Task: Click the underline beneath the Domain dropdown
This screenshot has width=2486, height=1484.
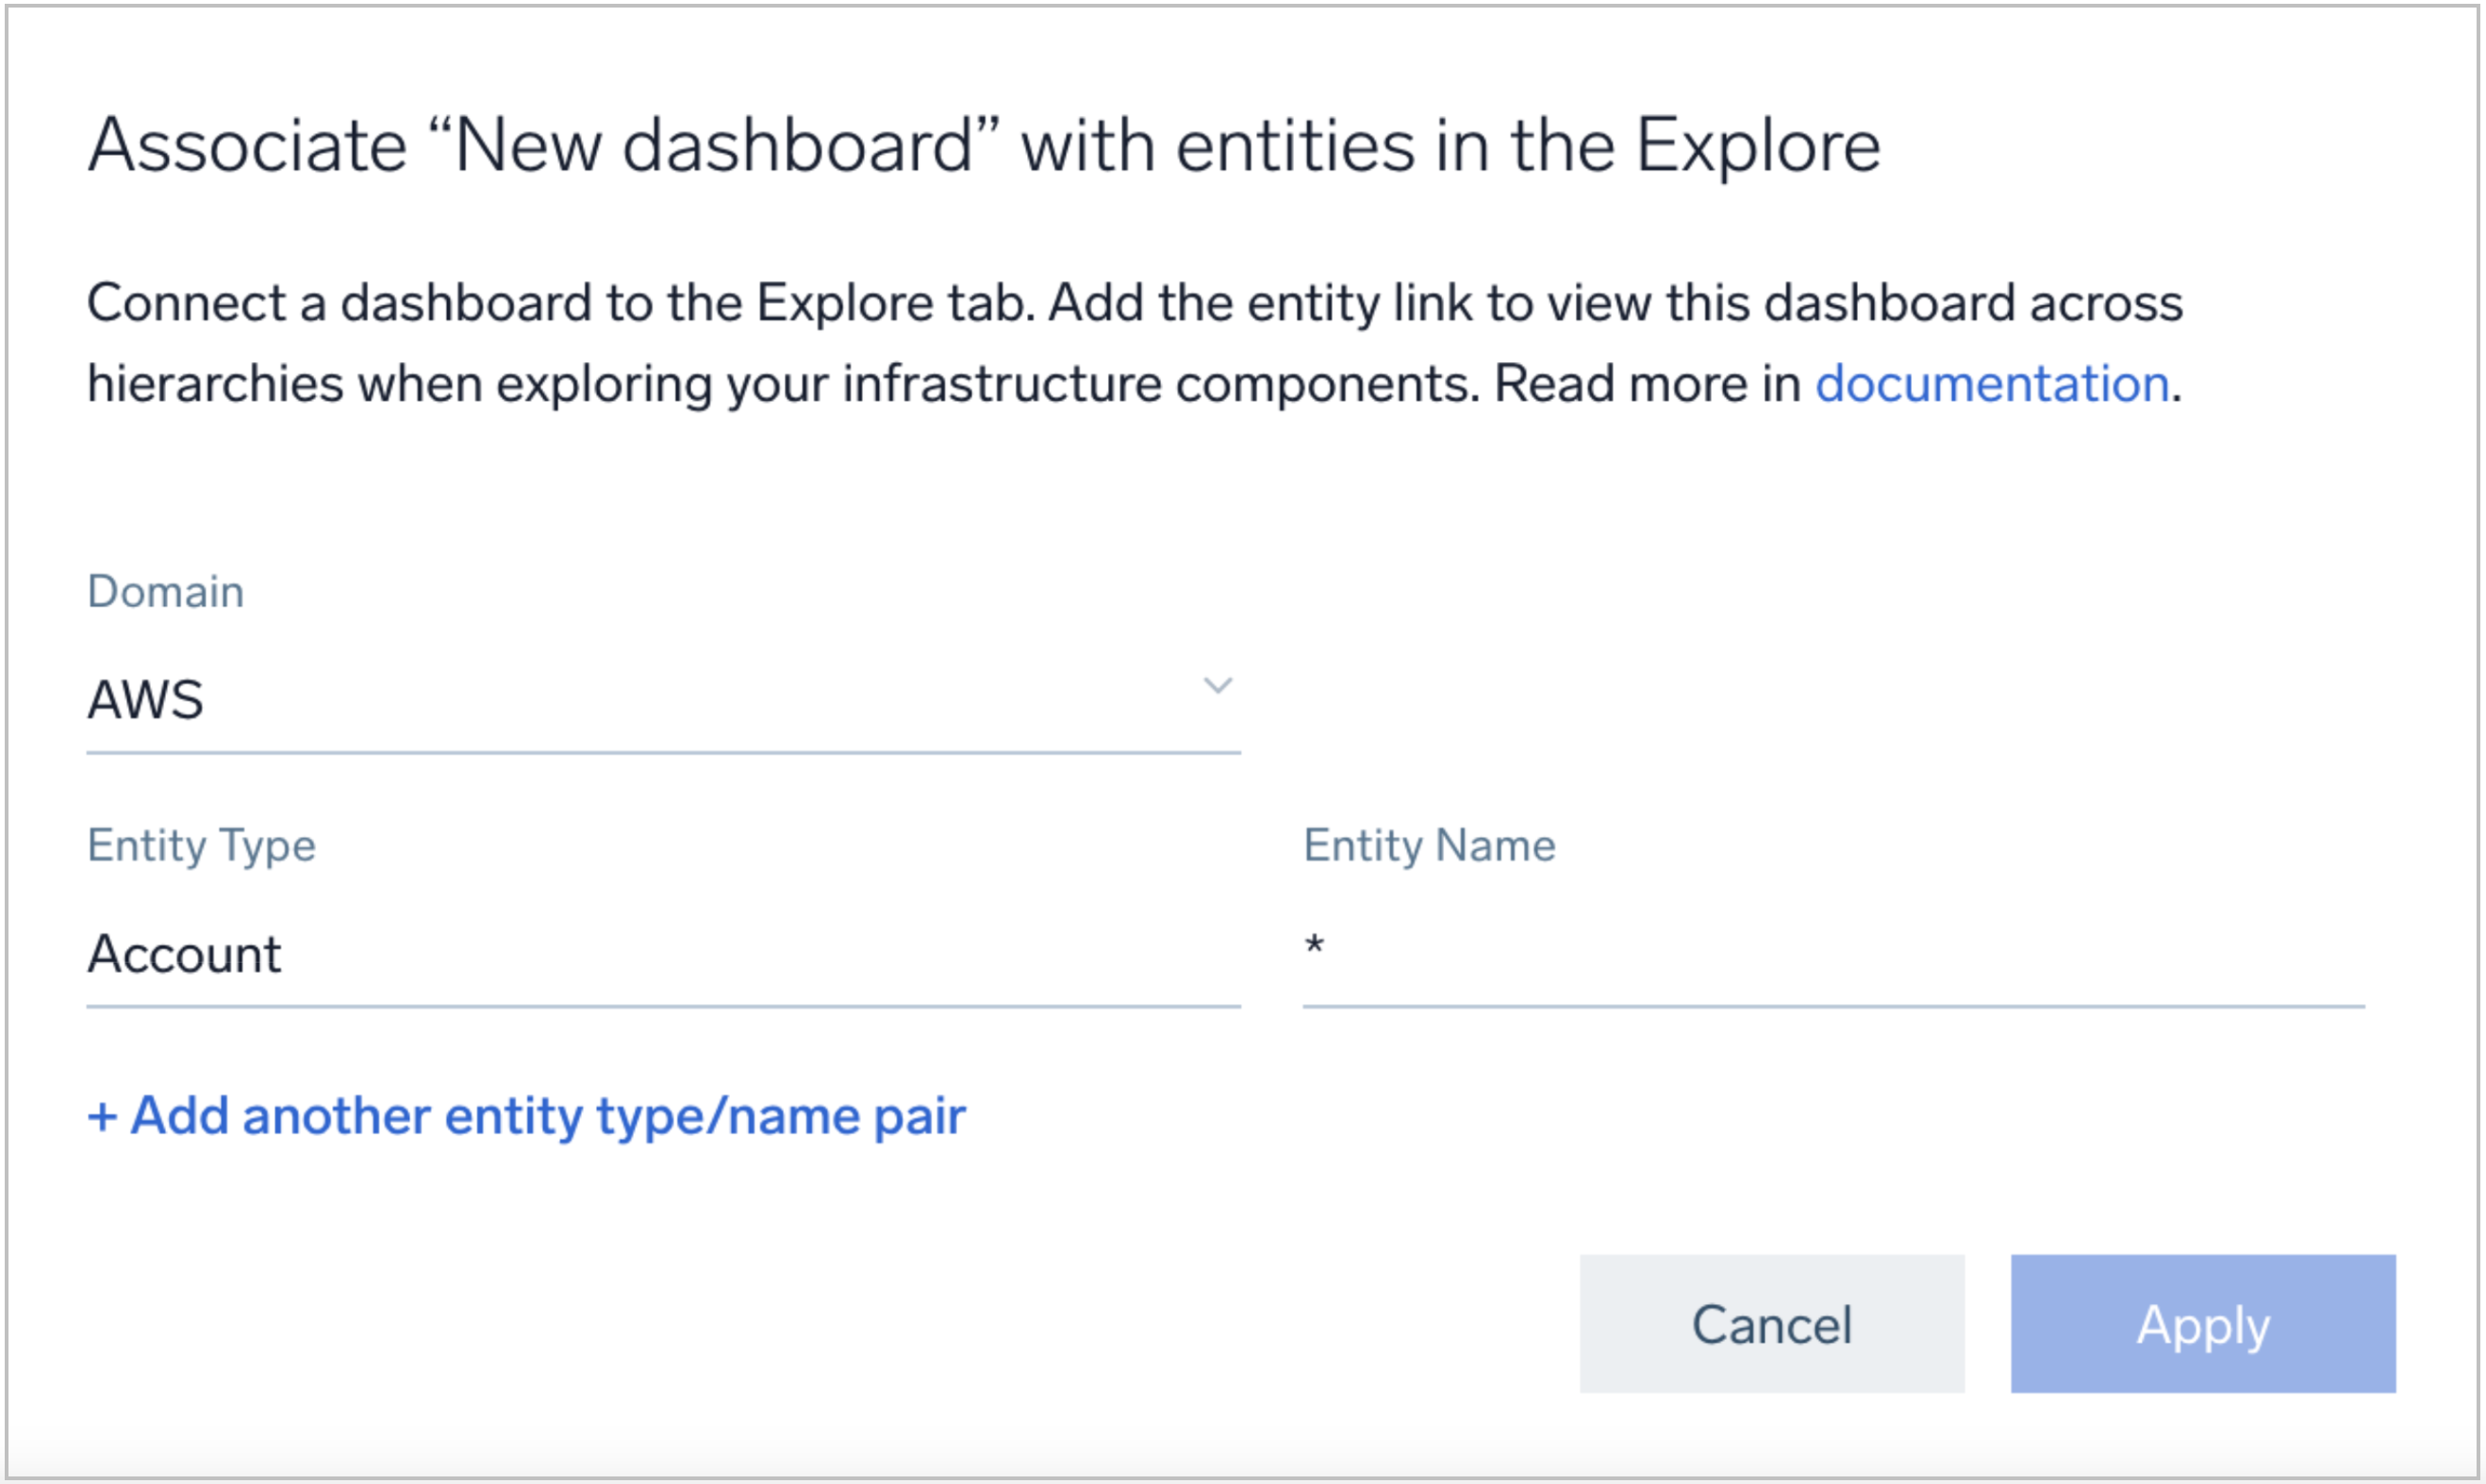Action: point(663,752)
